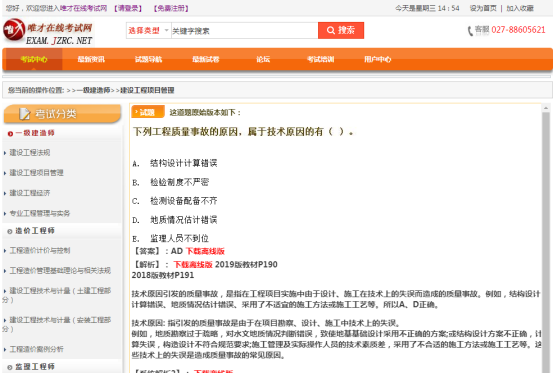Click the 唯才在线考试网 site logo

click(x=48, y=32)
